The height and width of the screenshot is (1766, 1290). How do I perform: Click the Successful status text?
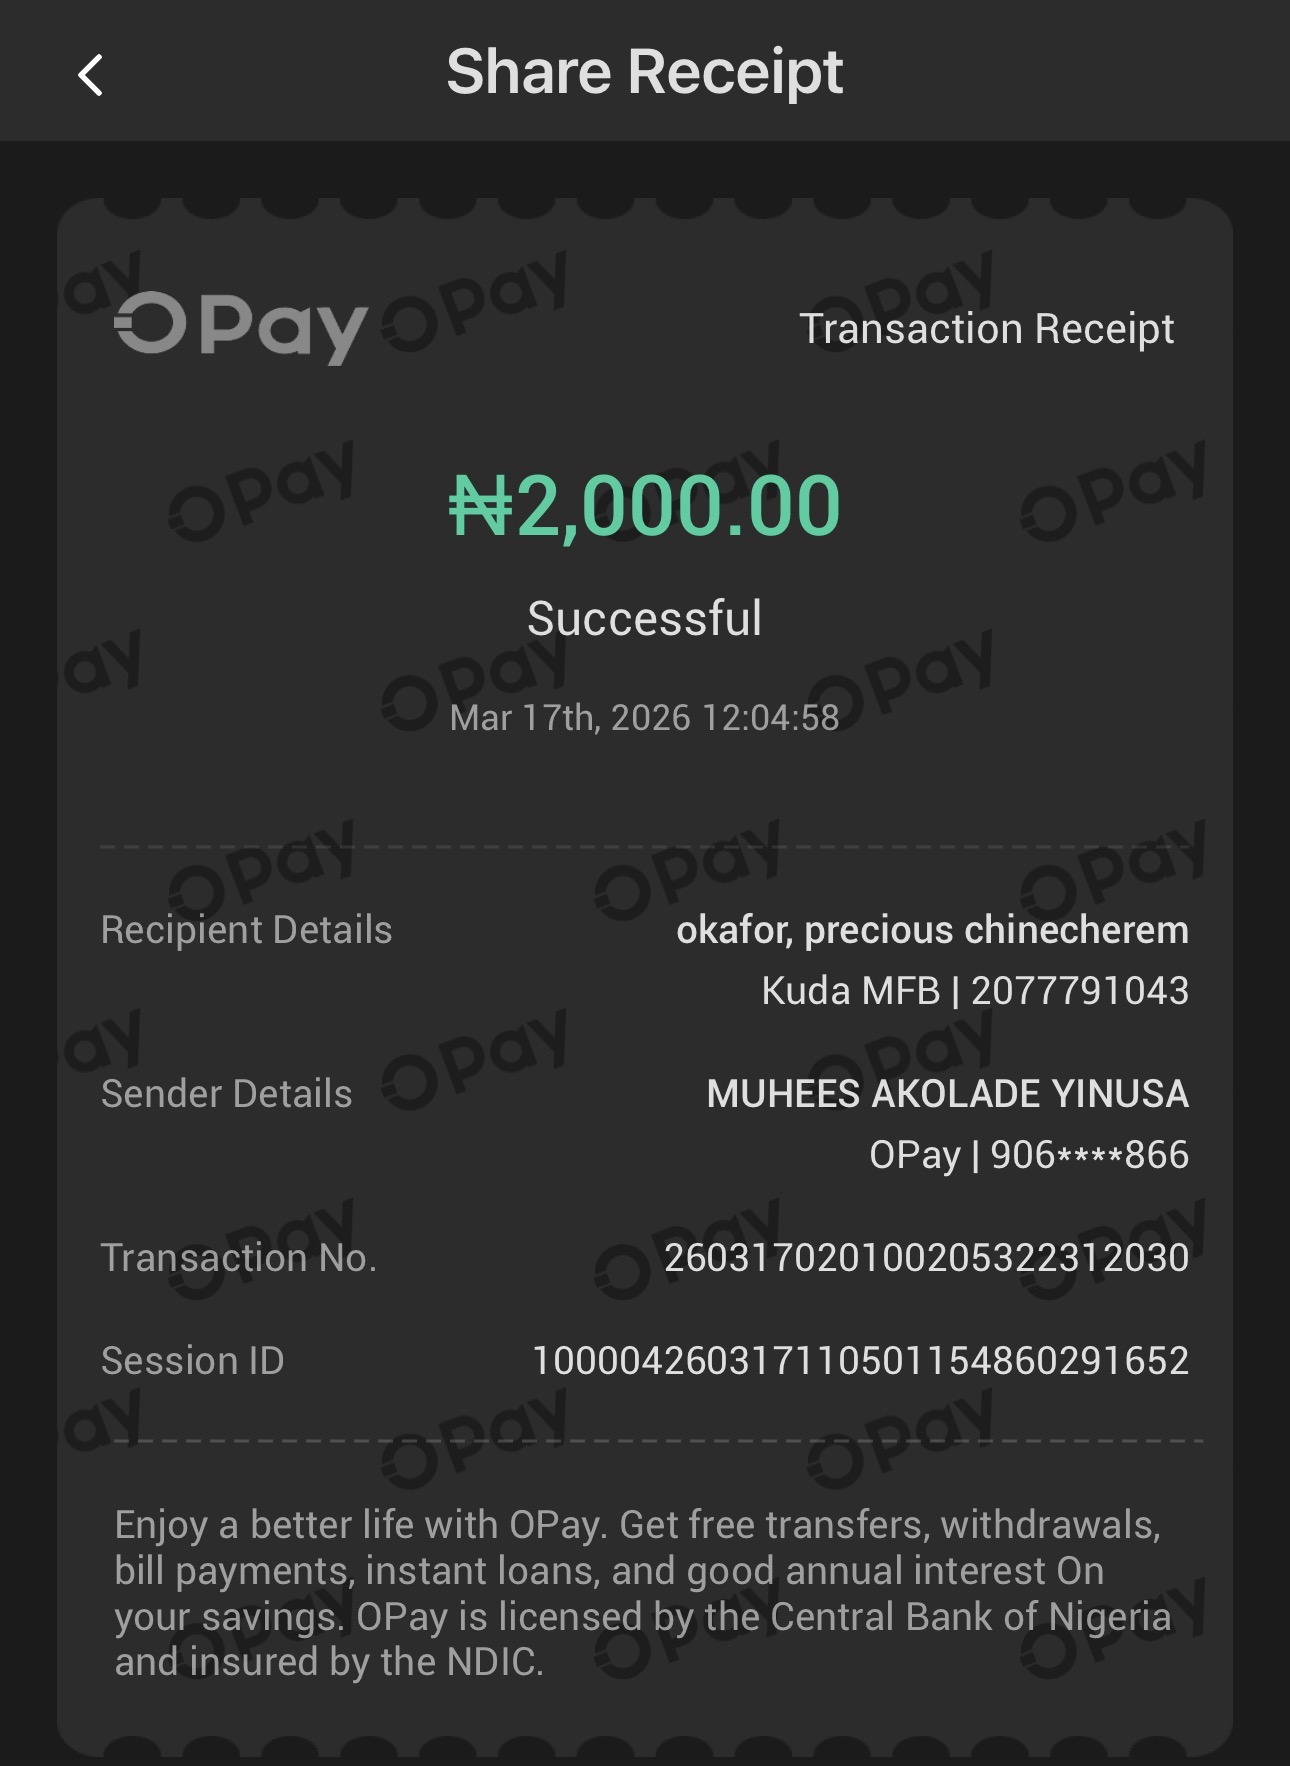(644, 618)
